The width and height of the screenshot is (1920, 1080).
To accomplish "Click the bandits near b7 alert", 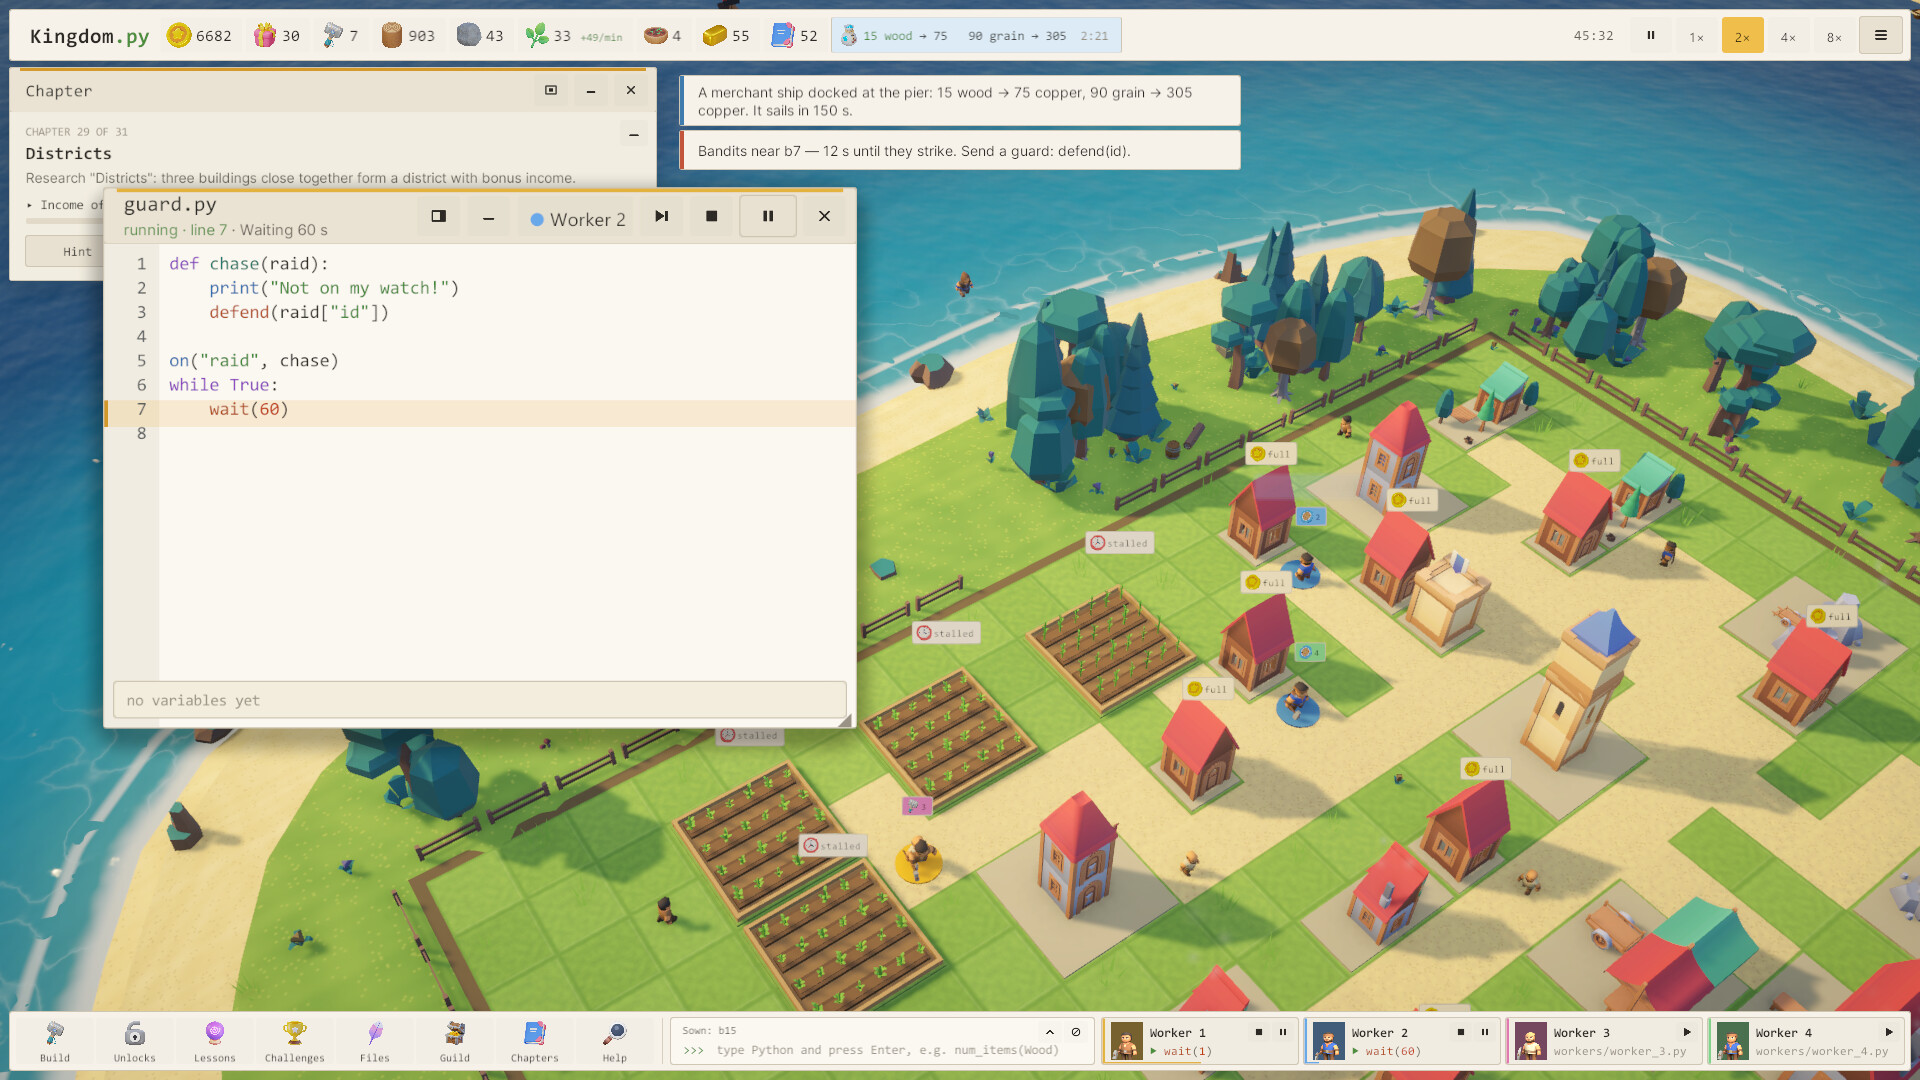I will pyautogui.click(x=960, y=151).
